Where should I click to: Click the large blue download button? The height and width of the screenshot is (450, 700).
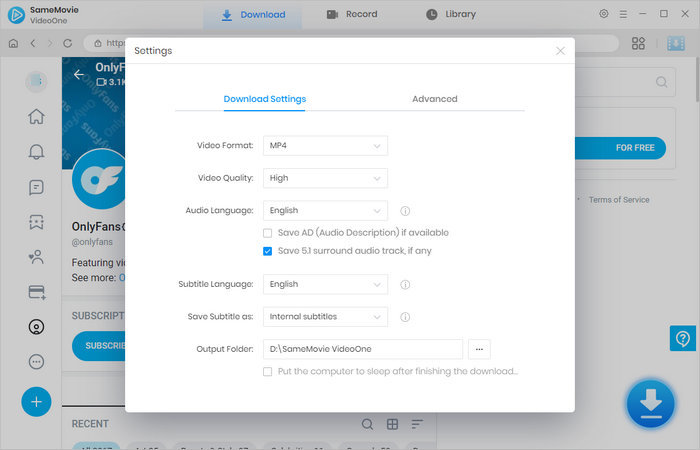(x=650, y=404)
